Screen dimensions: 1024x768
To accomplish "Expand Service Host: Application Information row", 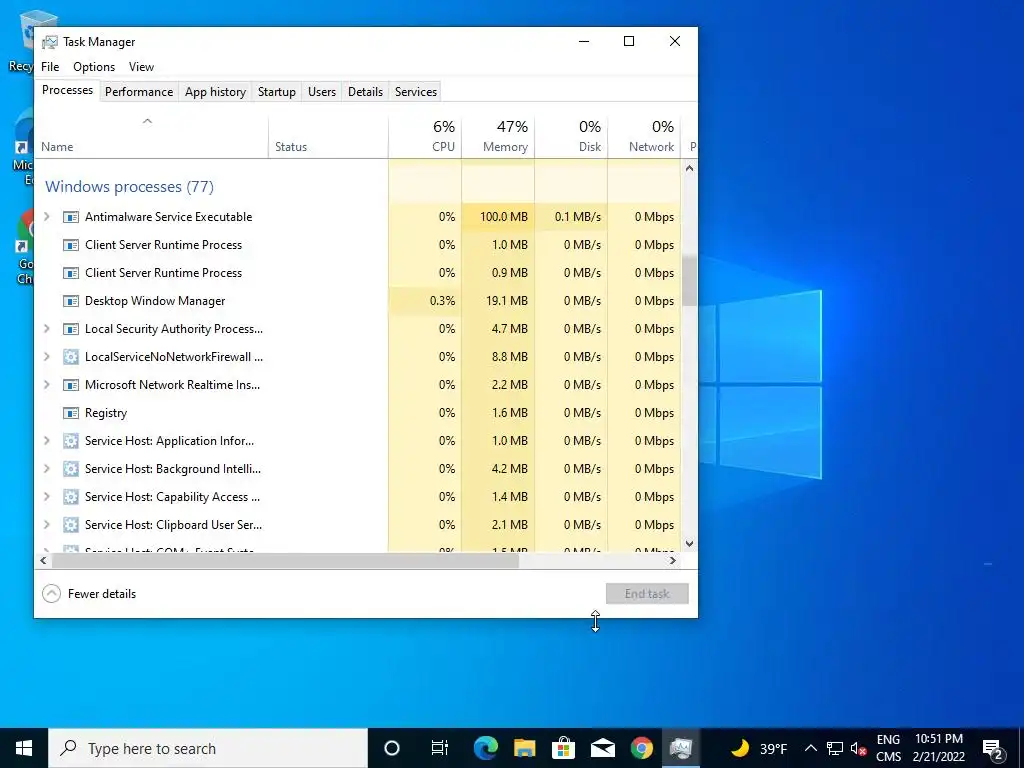I will [46, 441].
